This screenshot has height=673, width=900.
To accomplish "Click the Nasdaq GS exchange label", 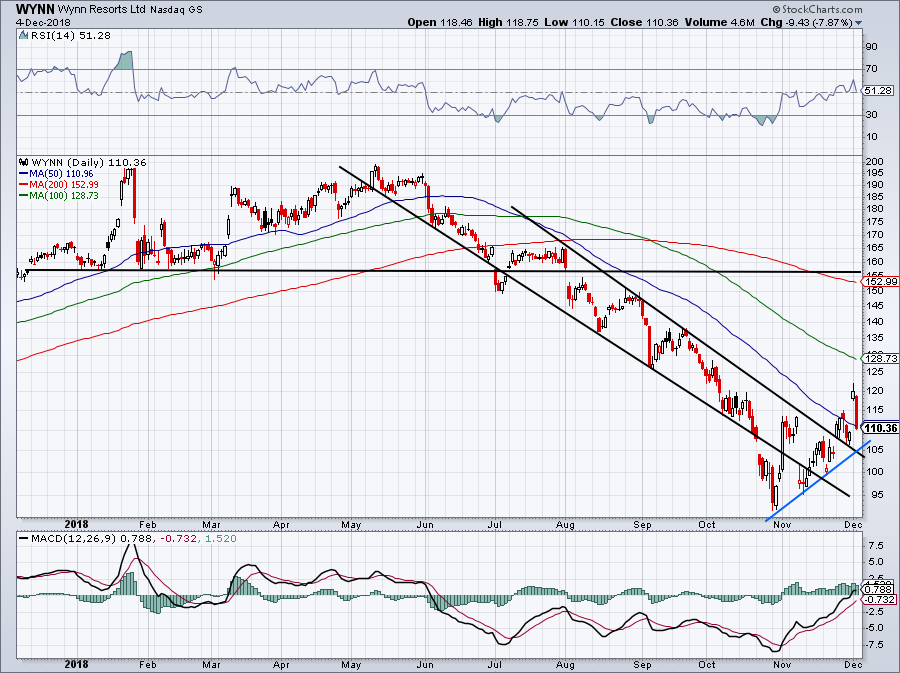I will [x=177, y=10].
